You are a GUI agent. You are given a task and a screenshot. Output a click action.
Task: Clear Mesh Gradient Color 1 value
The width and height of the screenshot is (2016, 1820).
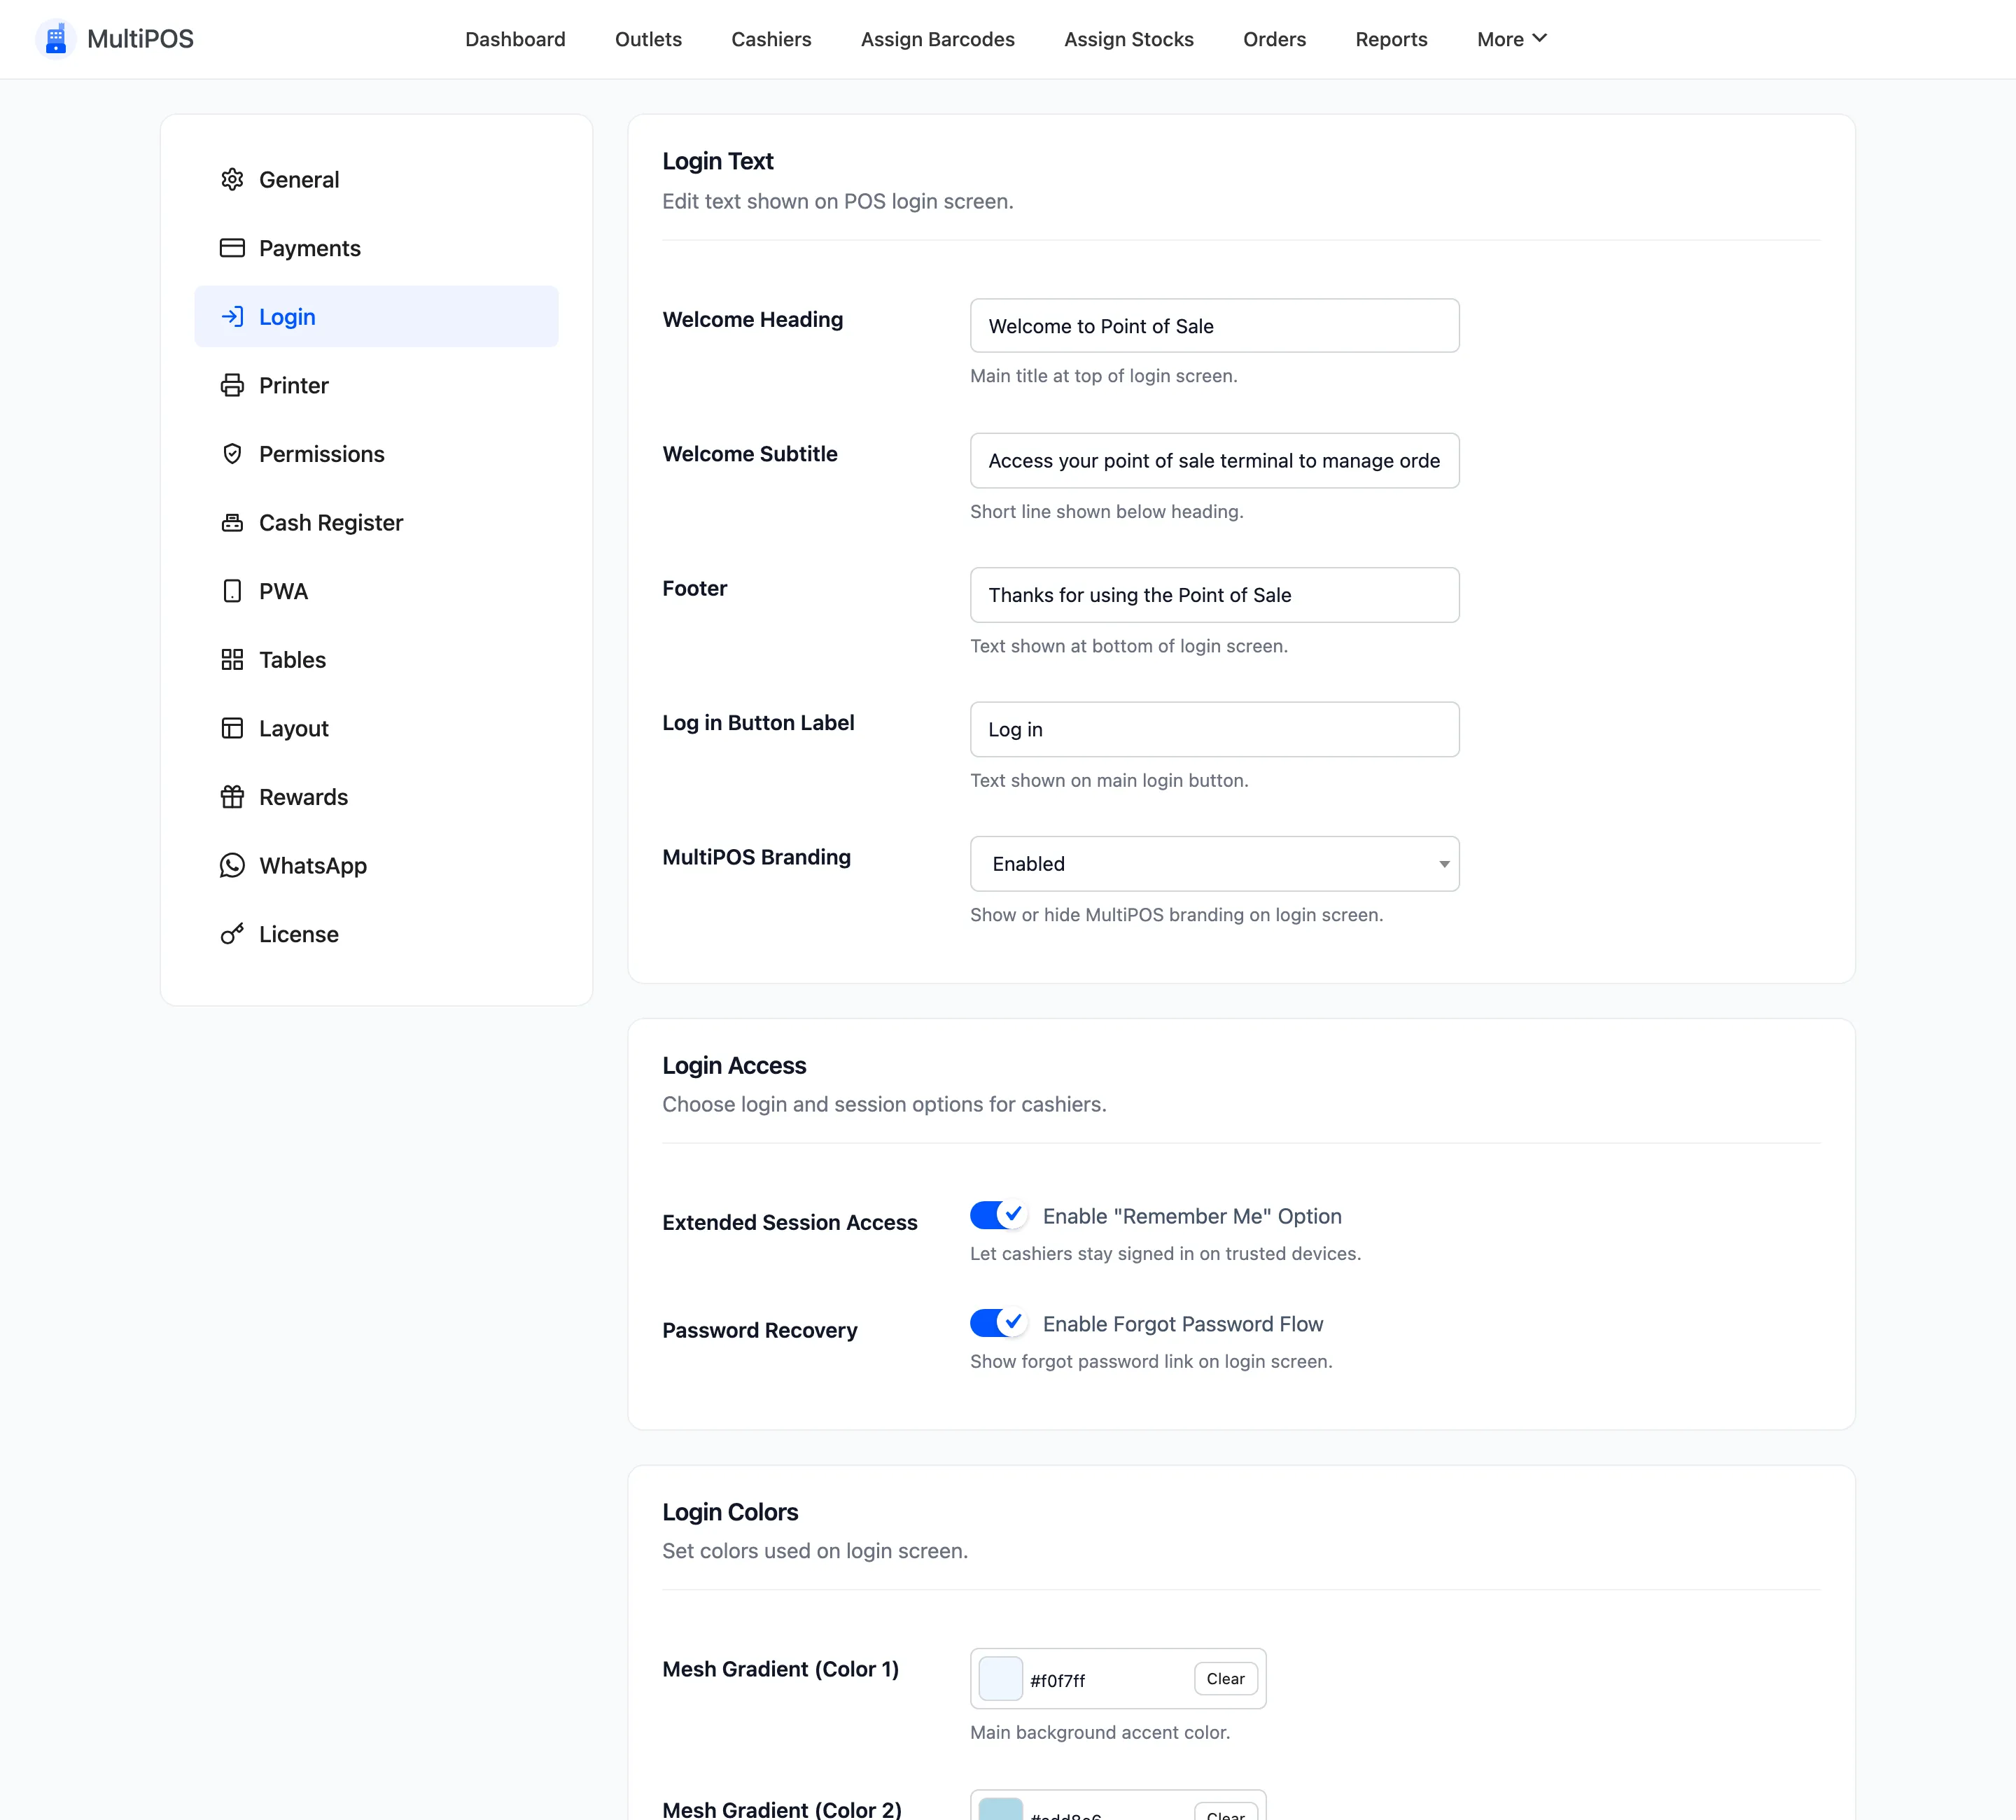[1225, 1679]
